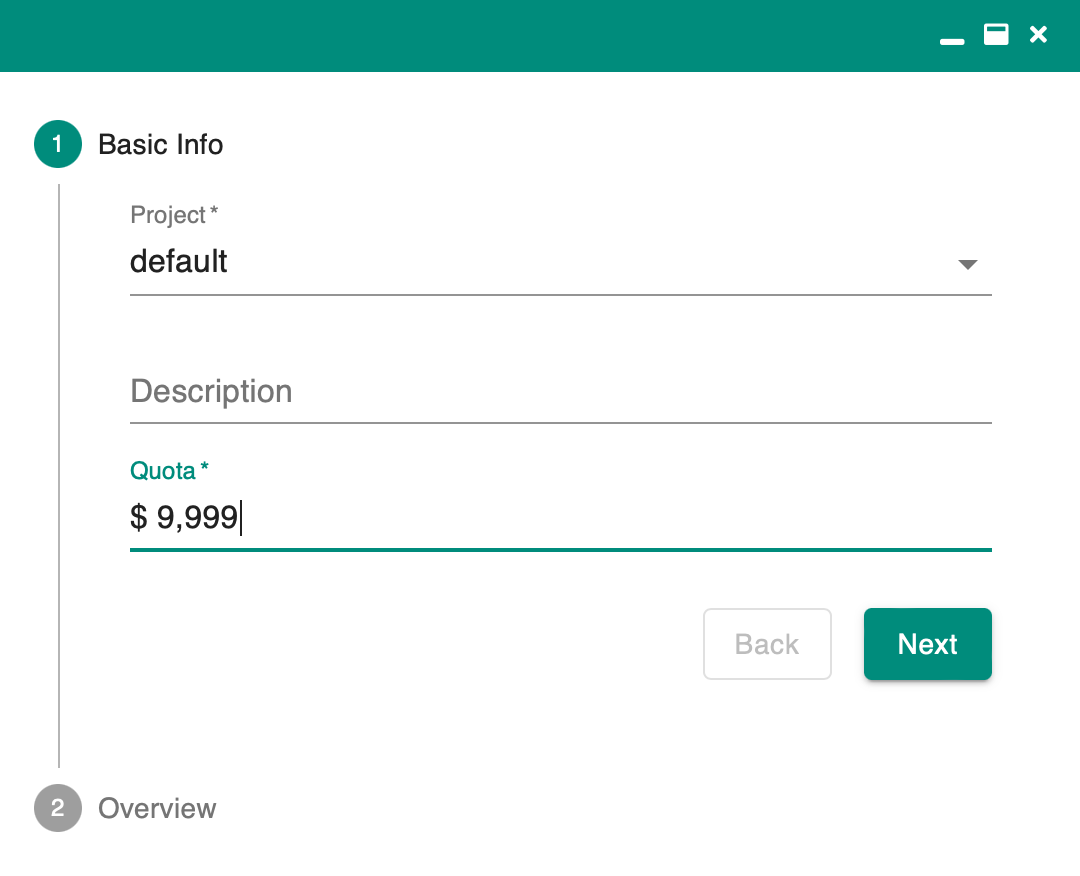Open the Project dropdown arrow
This screenshot has width=1080, height=876.
point(968,264)
